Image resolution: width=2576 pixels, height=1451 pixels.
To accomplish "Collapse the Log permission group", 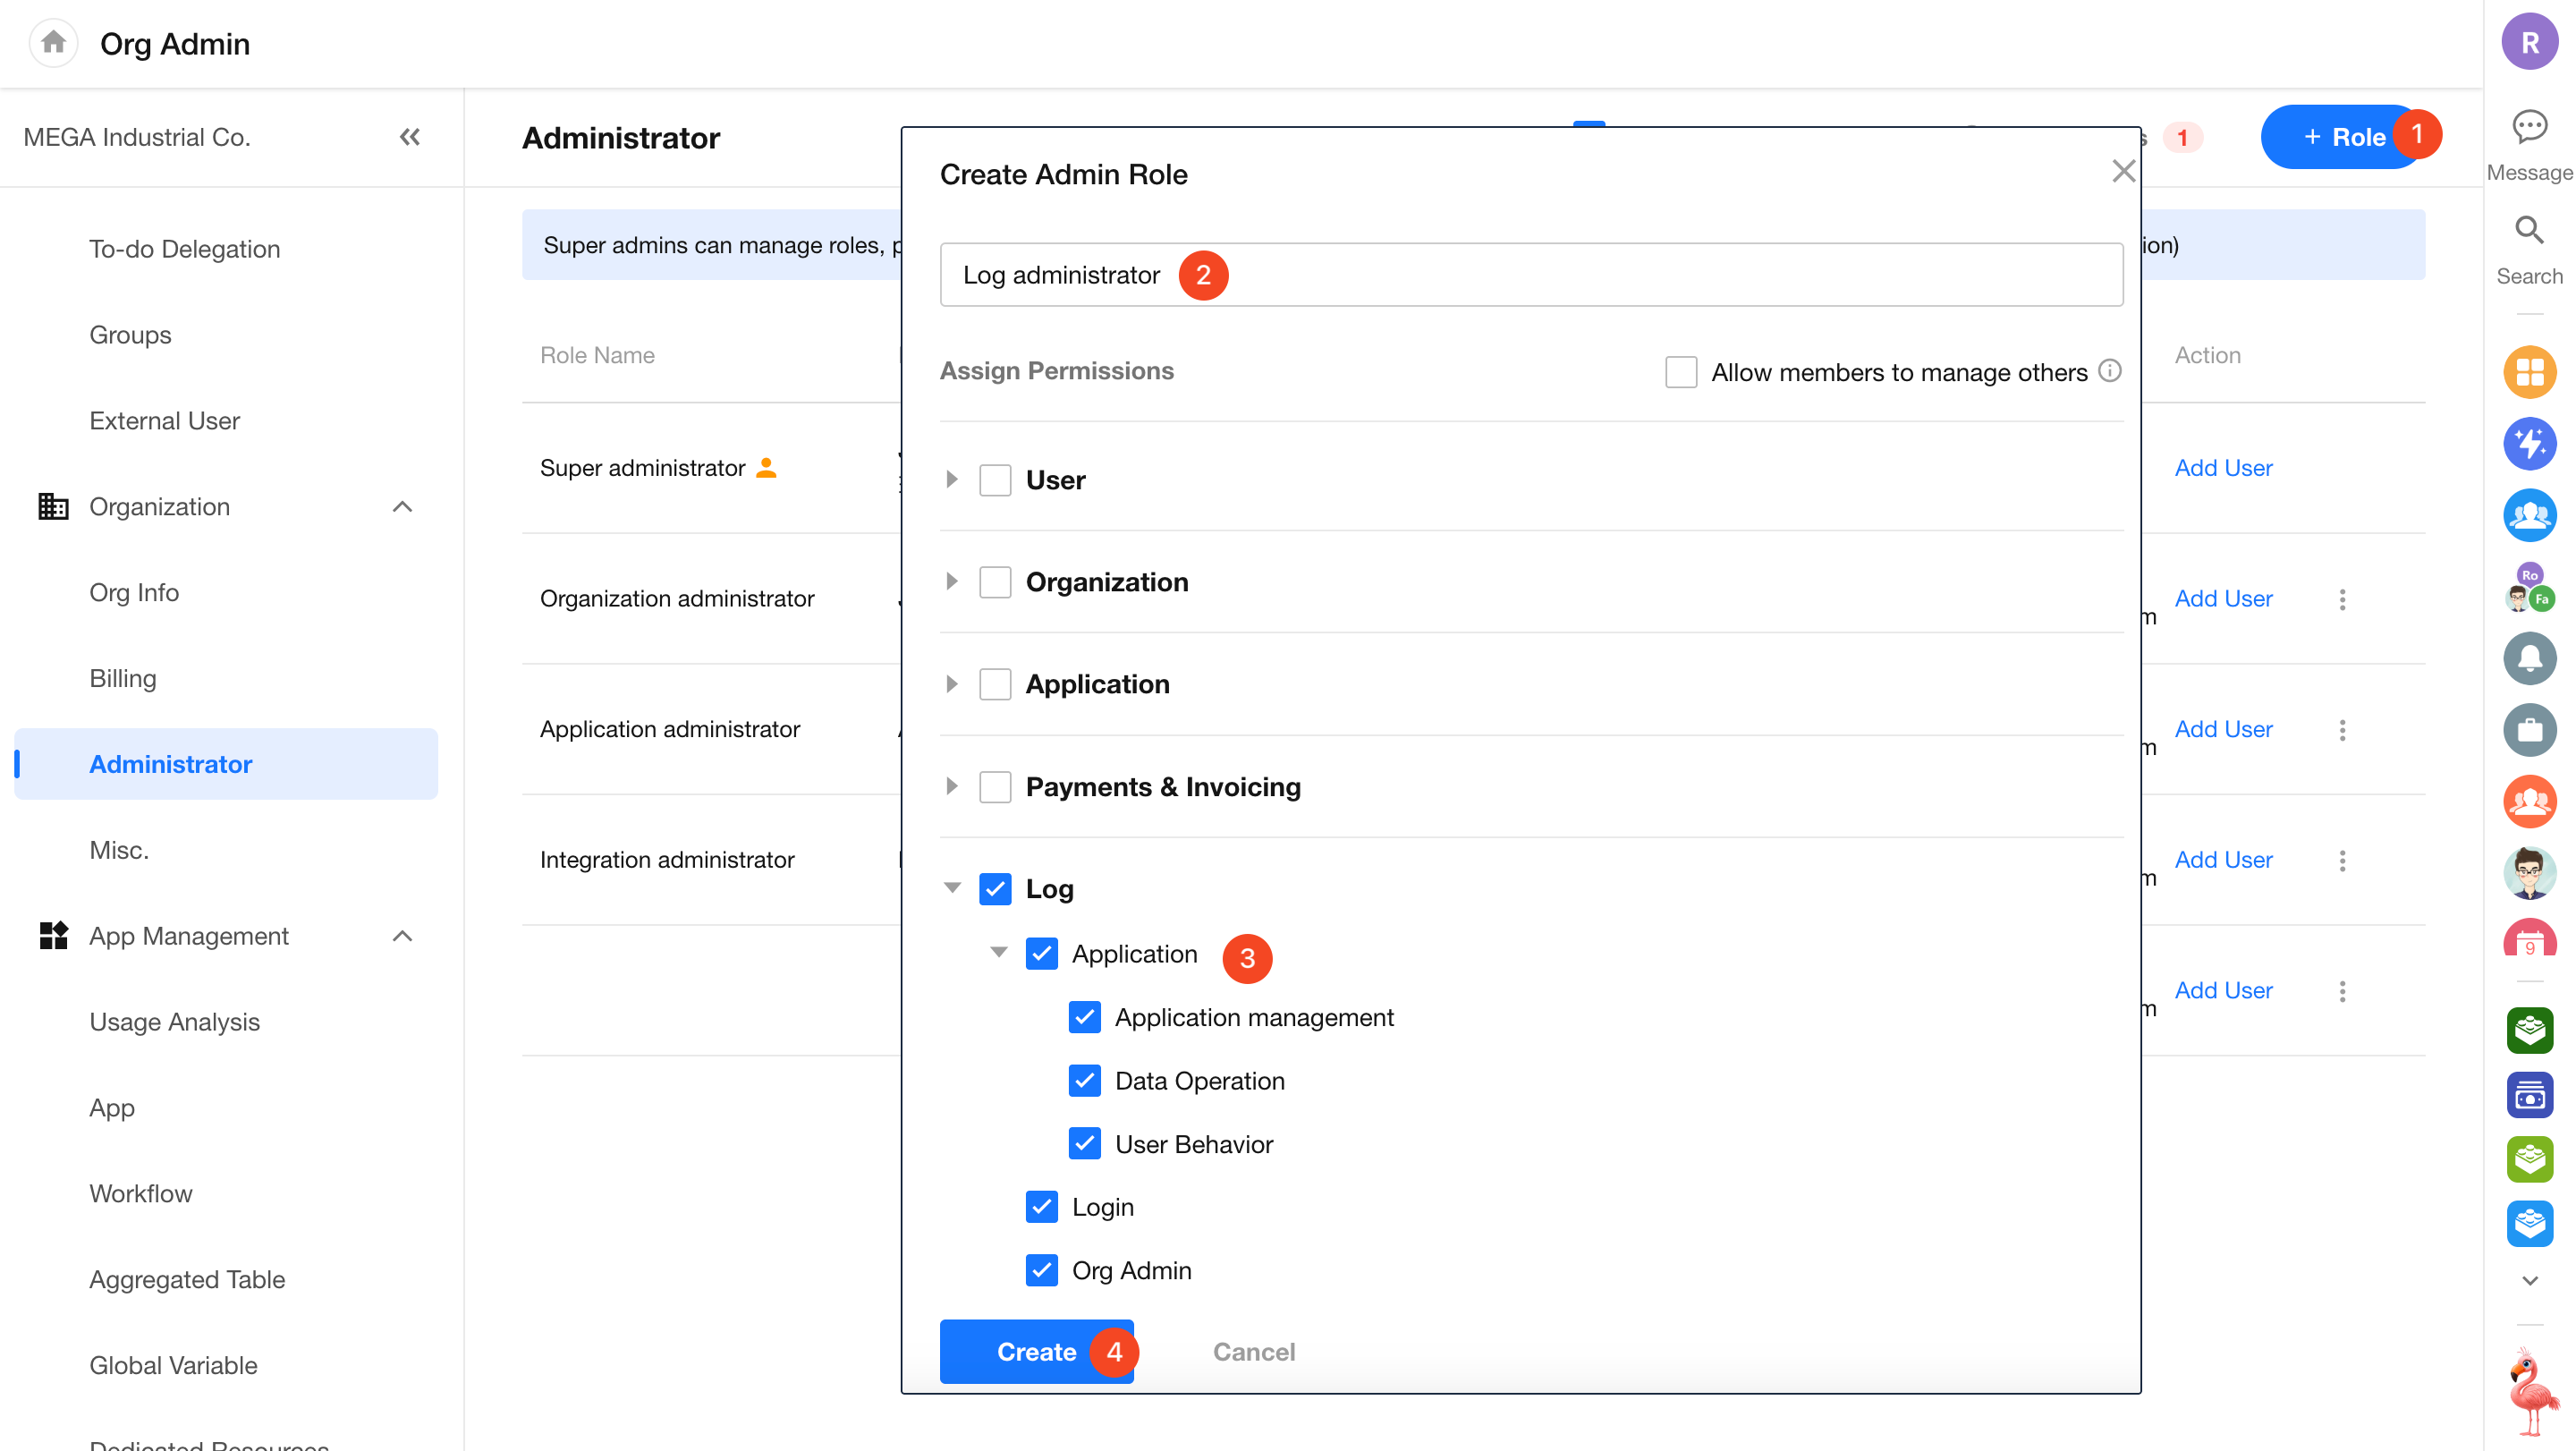I will coord(952,888).
